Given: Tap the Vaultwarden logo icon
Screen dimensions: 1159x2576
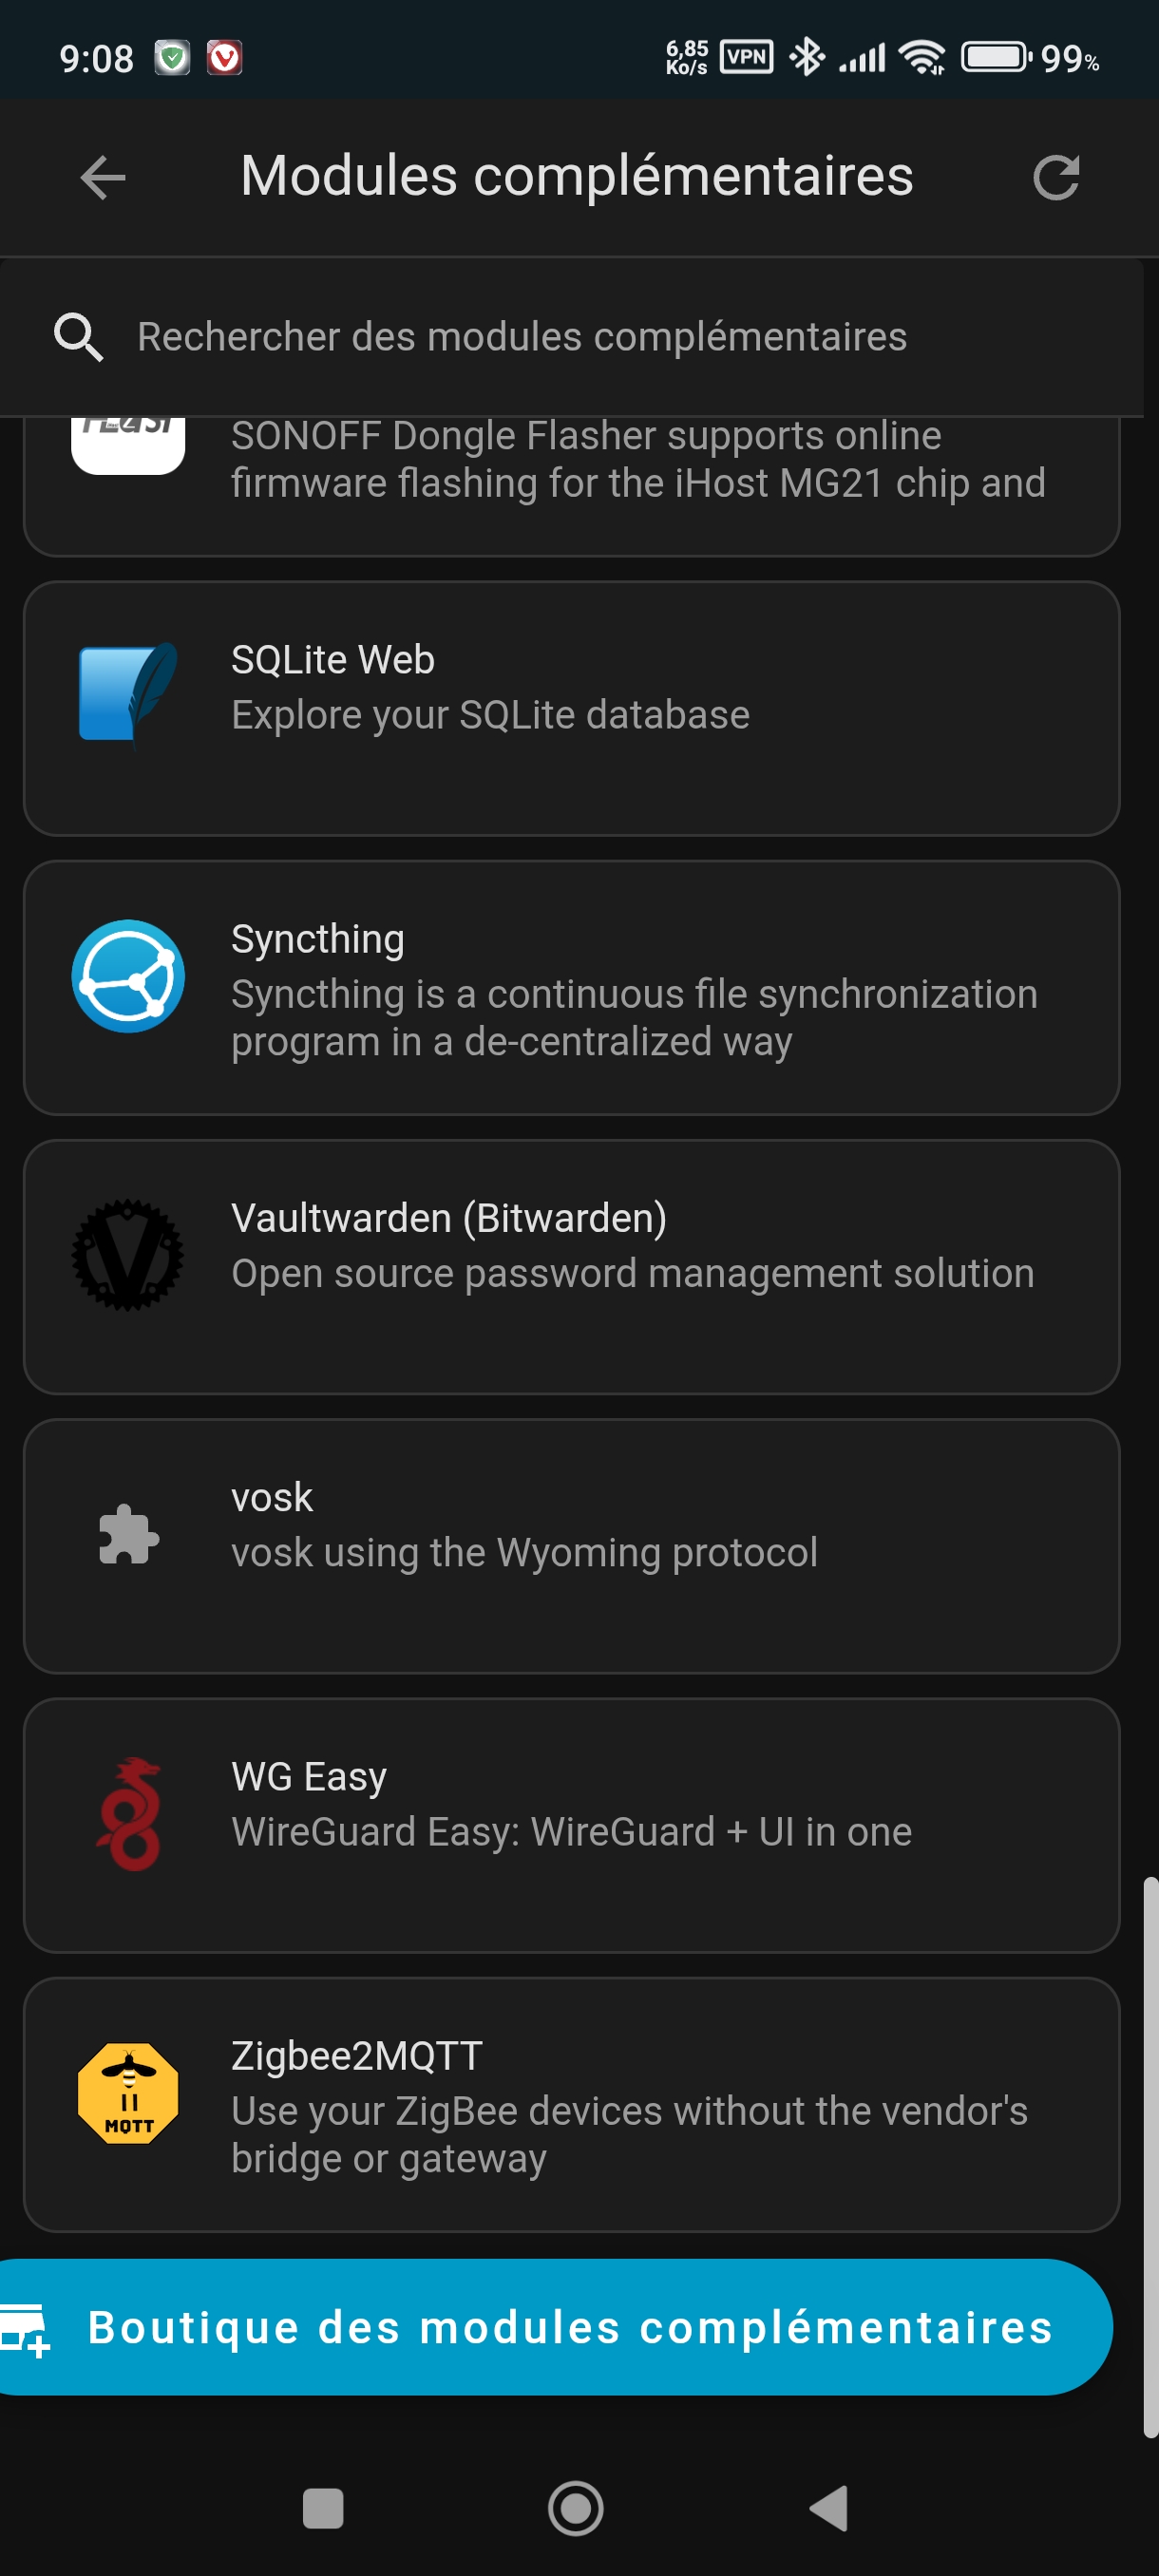Looking at the screenshot, I should 128,1255.
